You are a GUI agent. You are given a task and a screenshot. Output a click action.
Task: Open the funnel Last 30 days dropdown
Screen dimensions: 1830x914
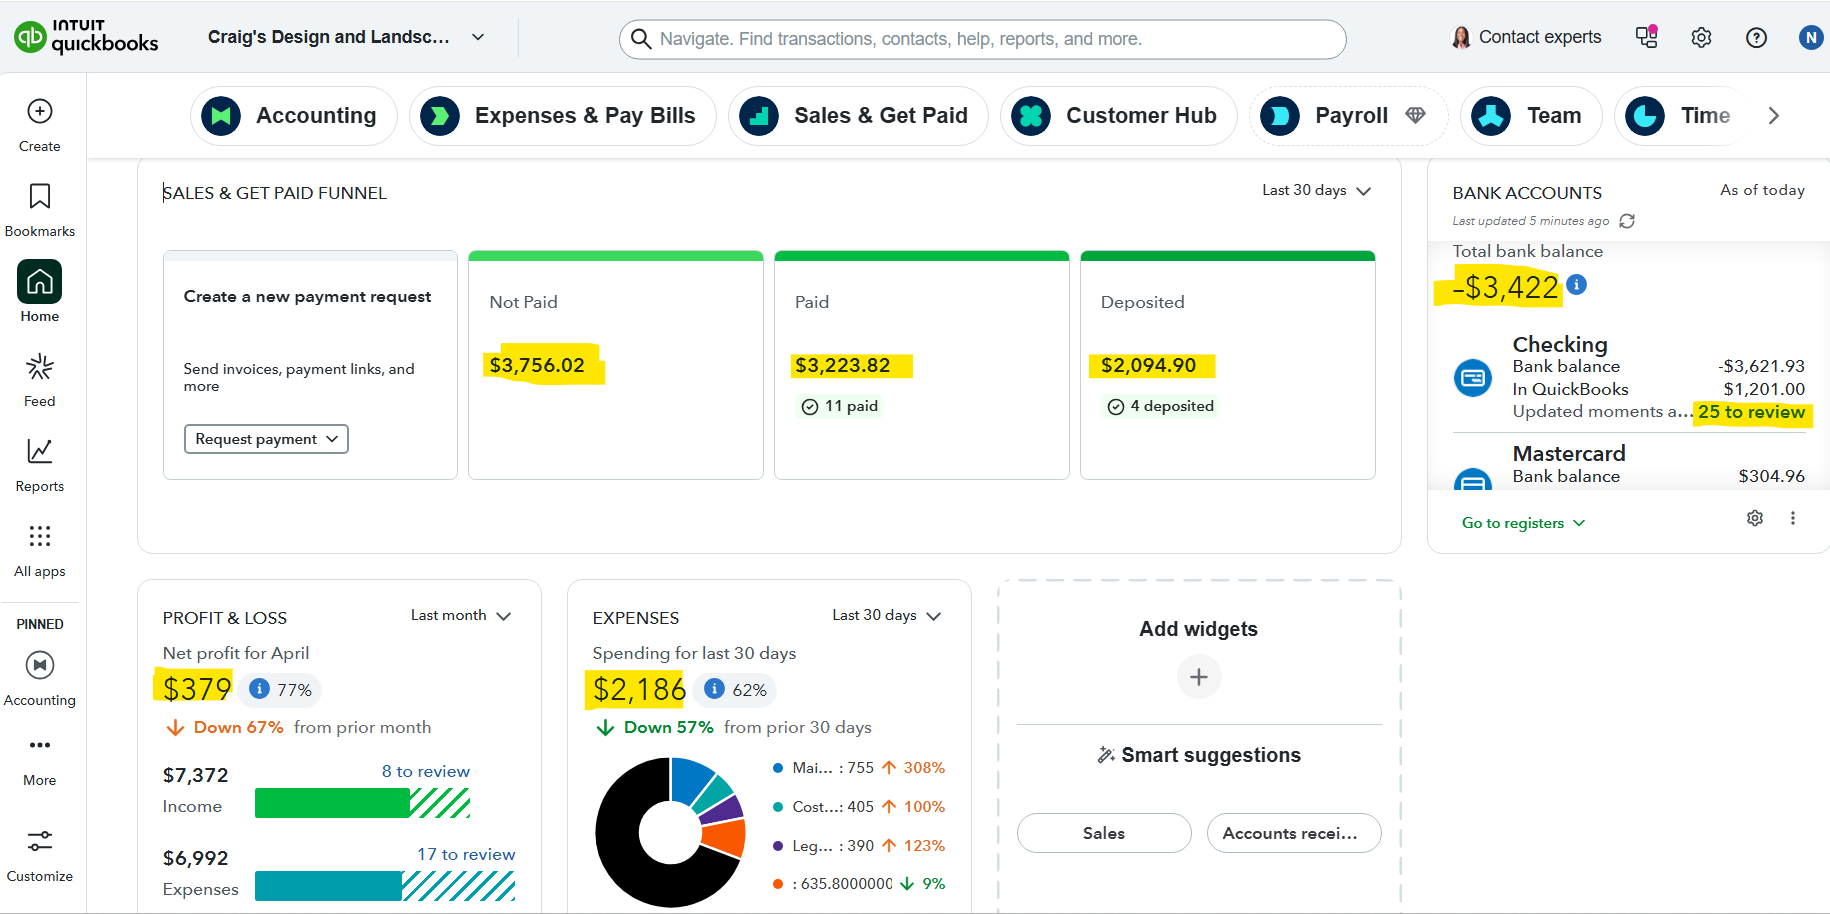click(x=1316, y=190)
